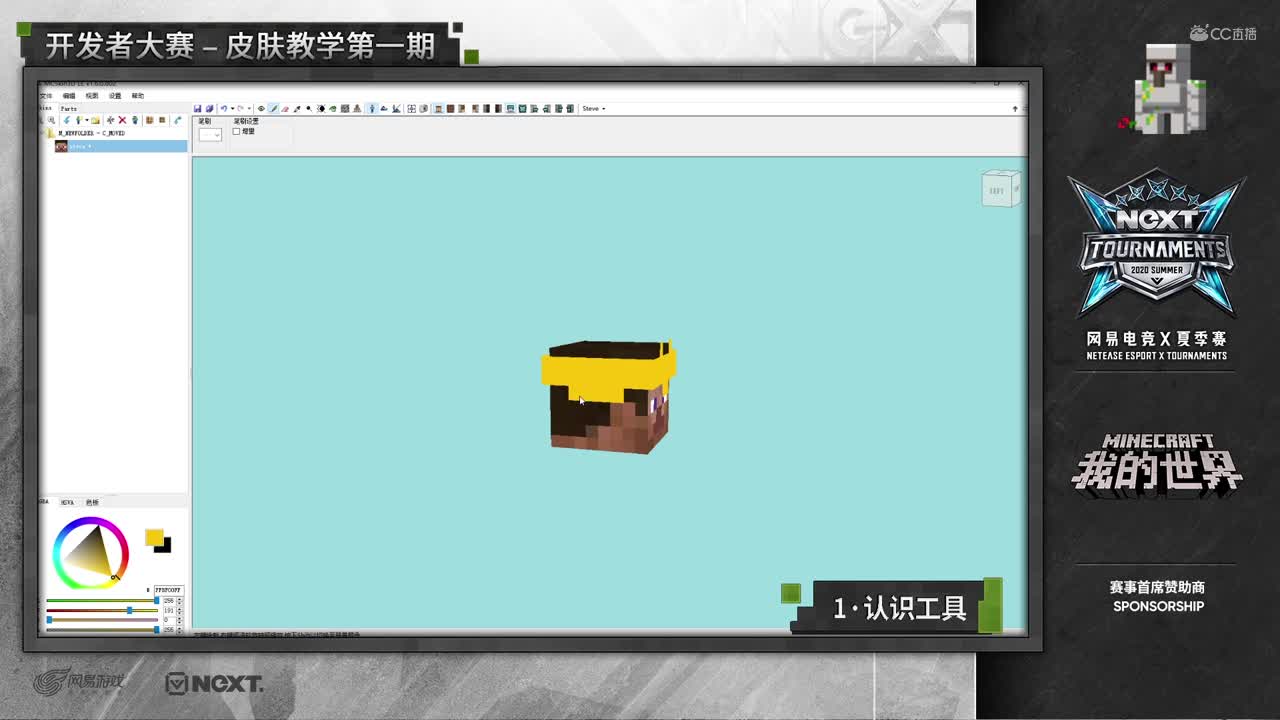1280x720 pixels.
Task: Click the Save icon in the main toolbar
Action: click(x=197, y=109)
